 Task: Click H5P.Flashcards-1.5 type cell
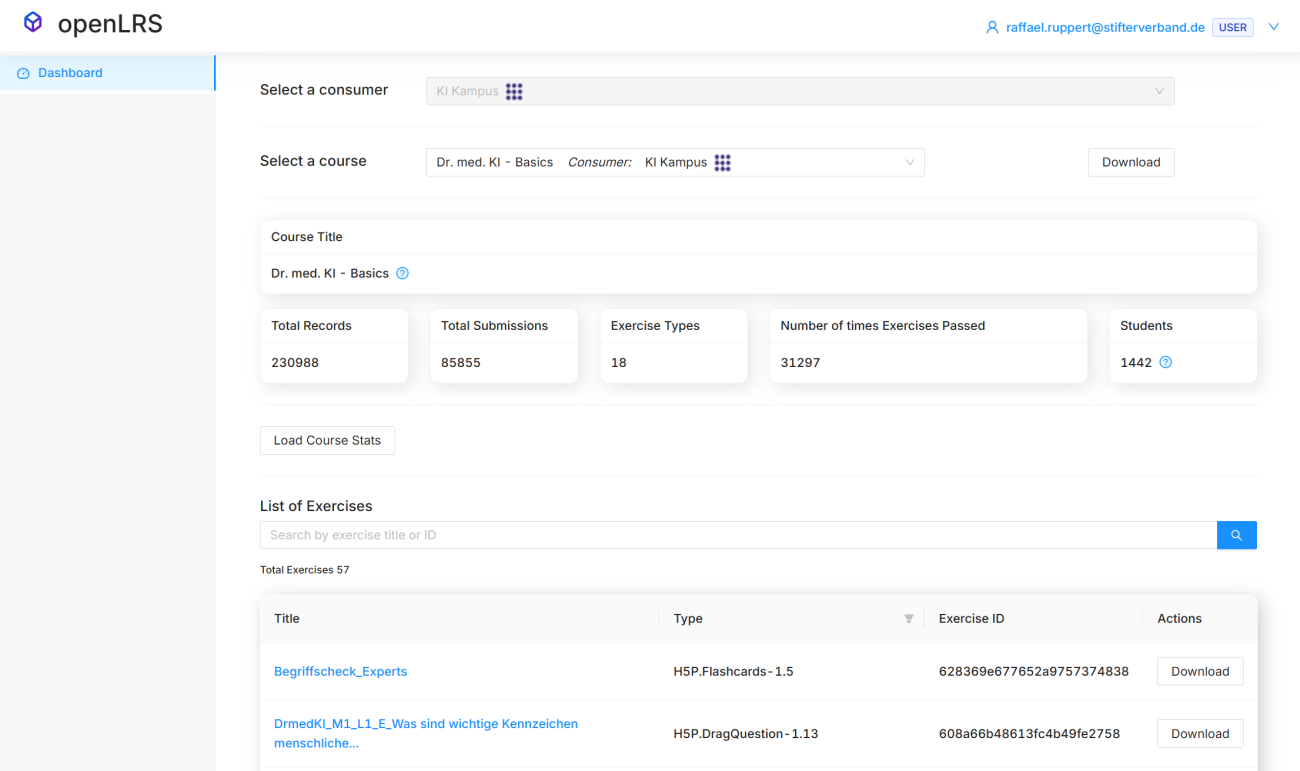click(734, 671)
